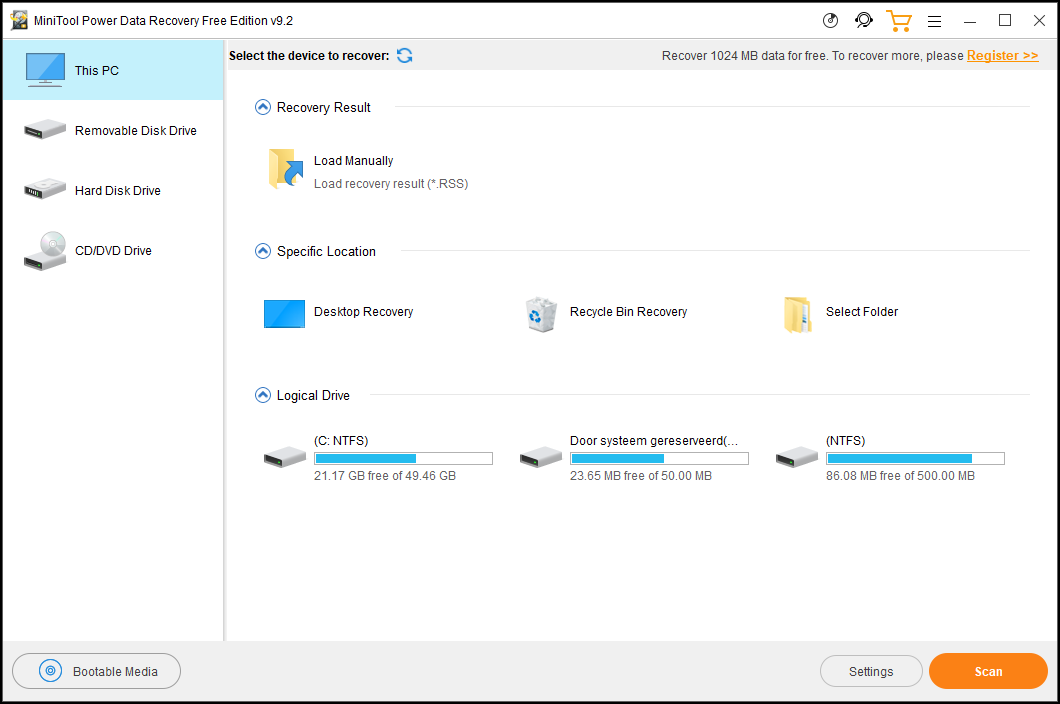Click the refresh device list icon
This screenshot has width=1060, height=704.
tap(404, 55)
